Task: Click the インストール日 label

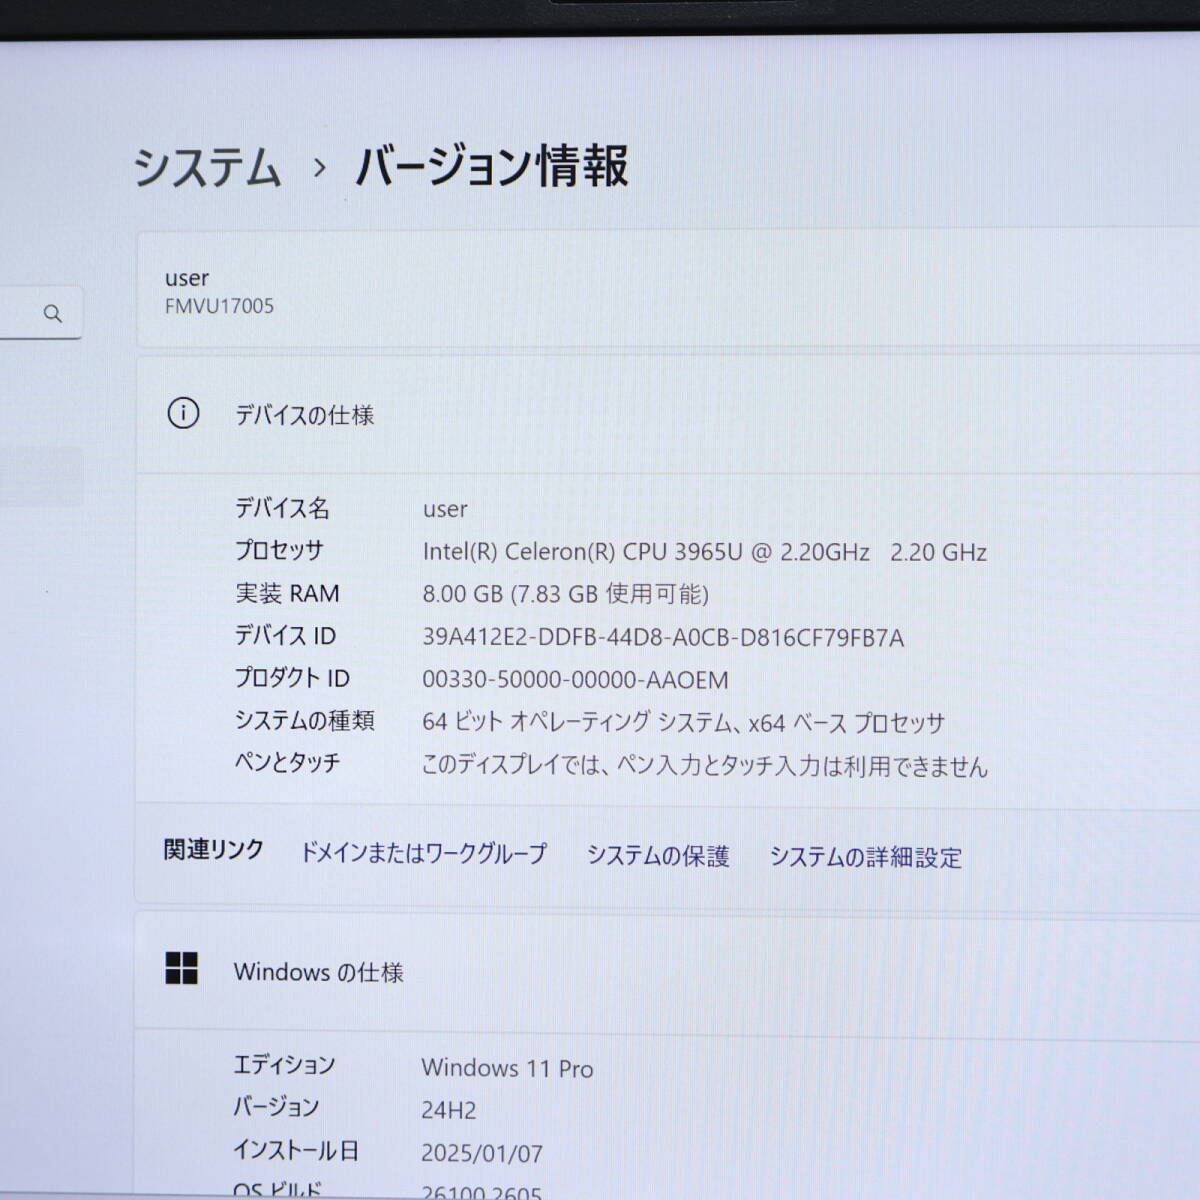Action: click(x=295, y=1150)
